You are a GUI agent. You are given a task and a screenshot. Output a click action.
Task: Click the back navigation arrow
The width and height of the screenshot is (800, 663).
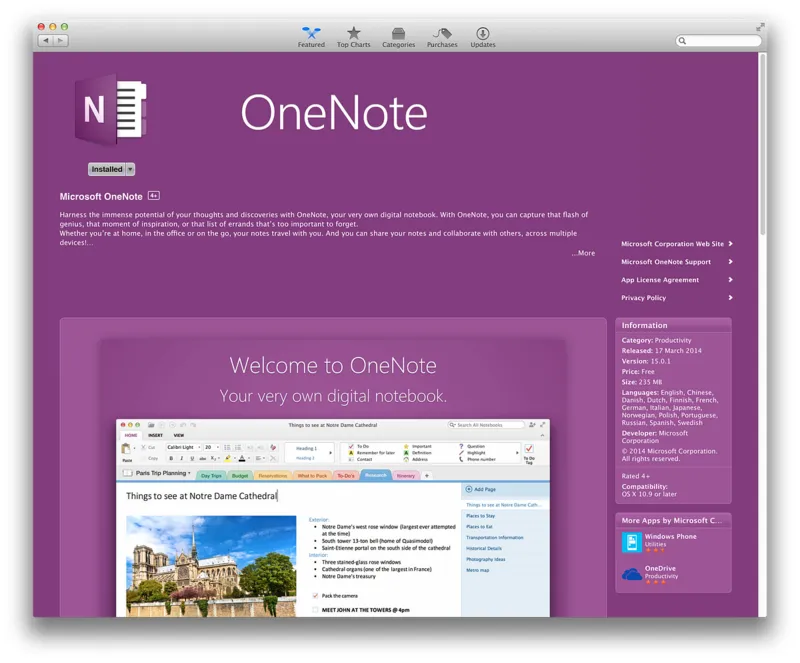pyautogui.click(x=44, y=40)
